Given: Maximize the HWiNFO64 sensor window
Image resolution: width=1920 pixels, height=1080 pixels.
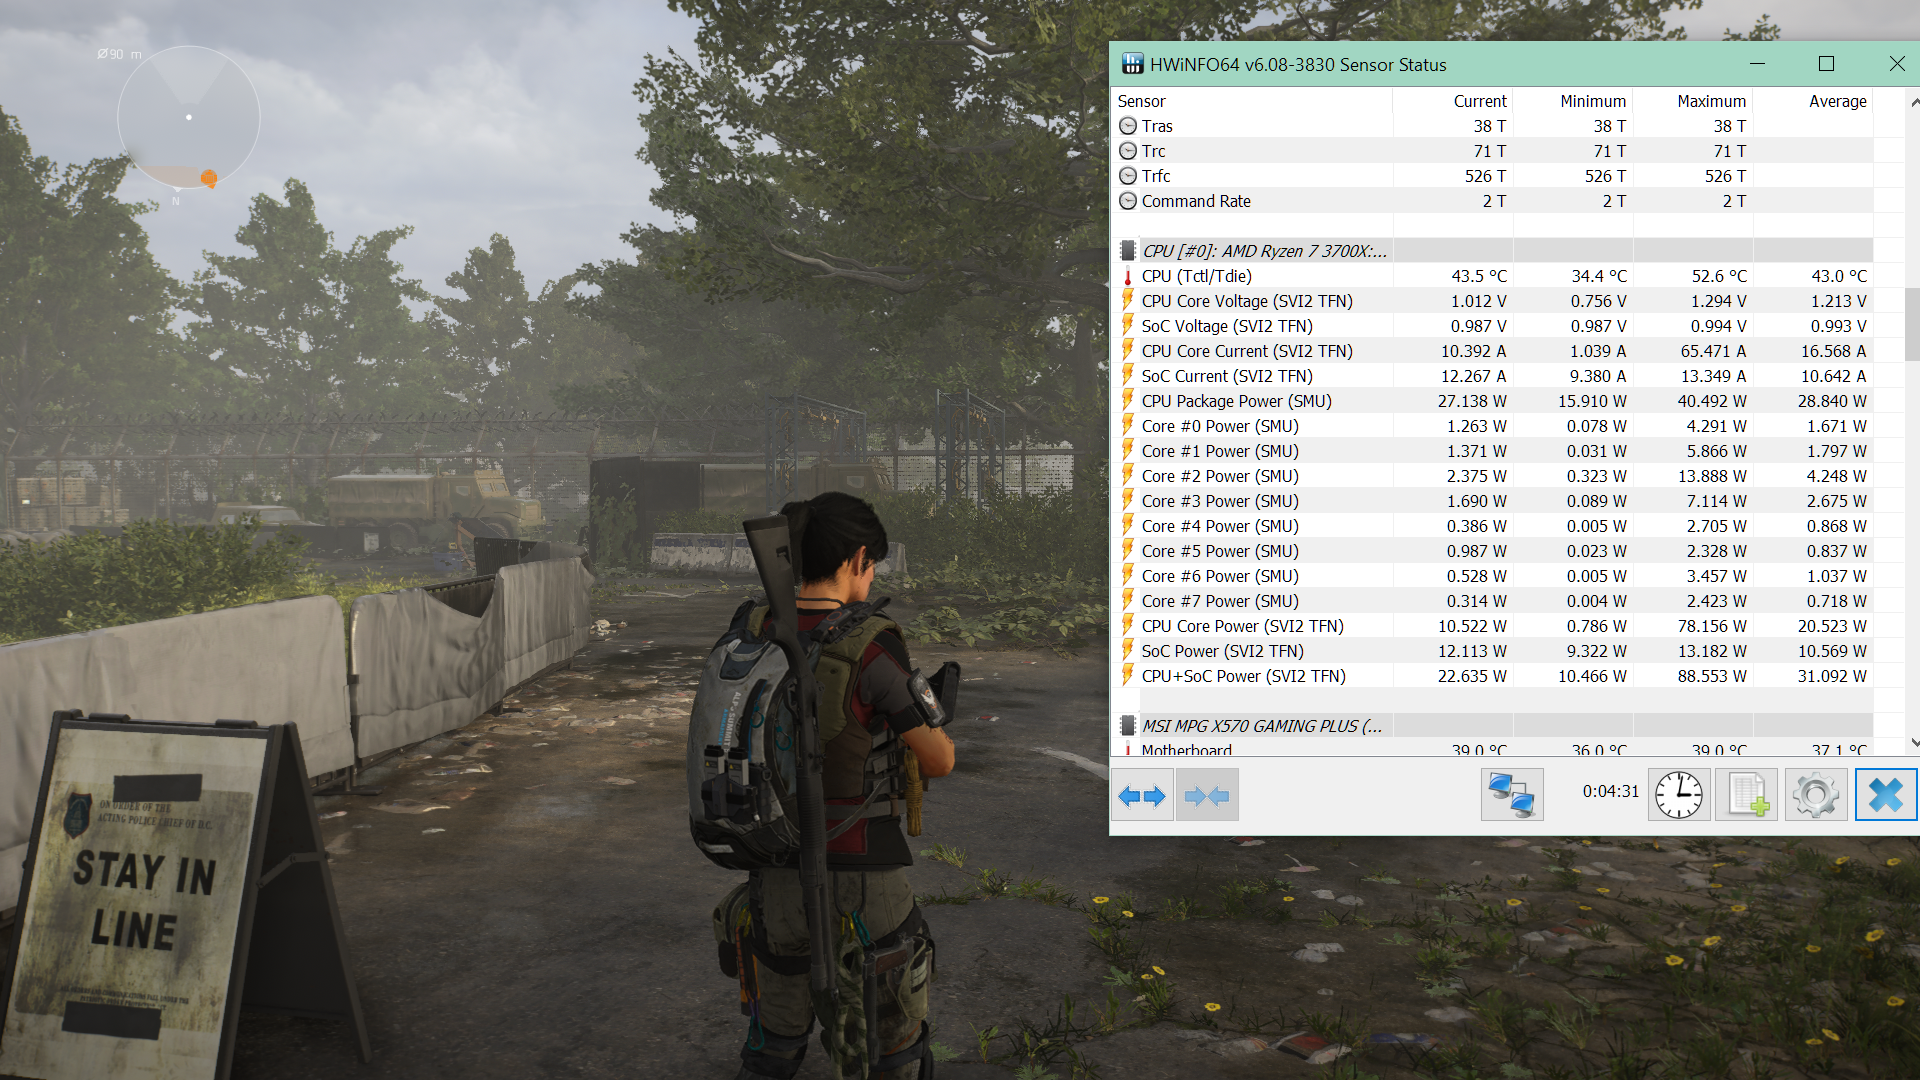Looking at the screenshot, I should (x=1826, y=64).
